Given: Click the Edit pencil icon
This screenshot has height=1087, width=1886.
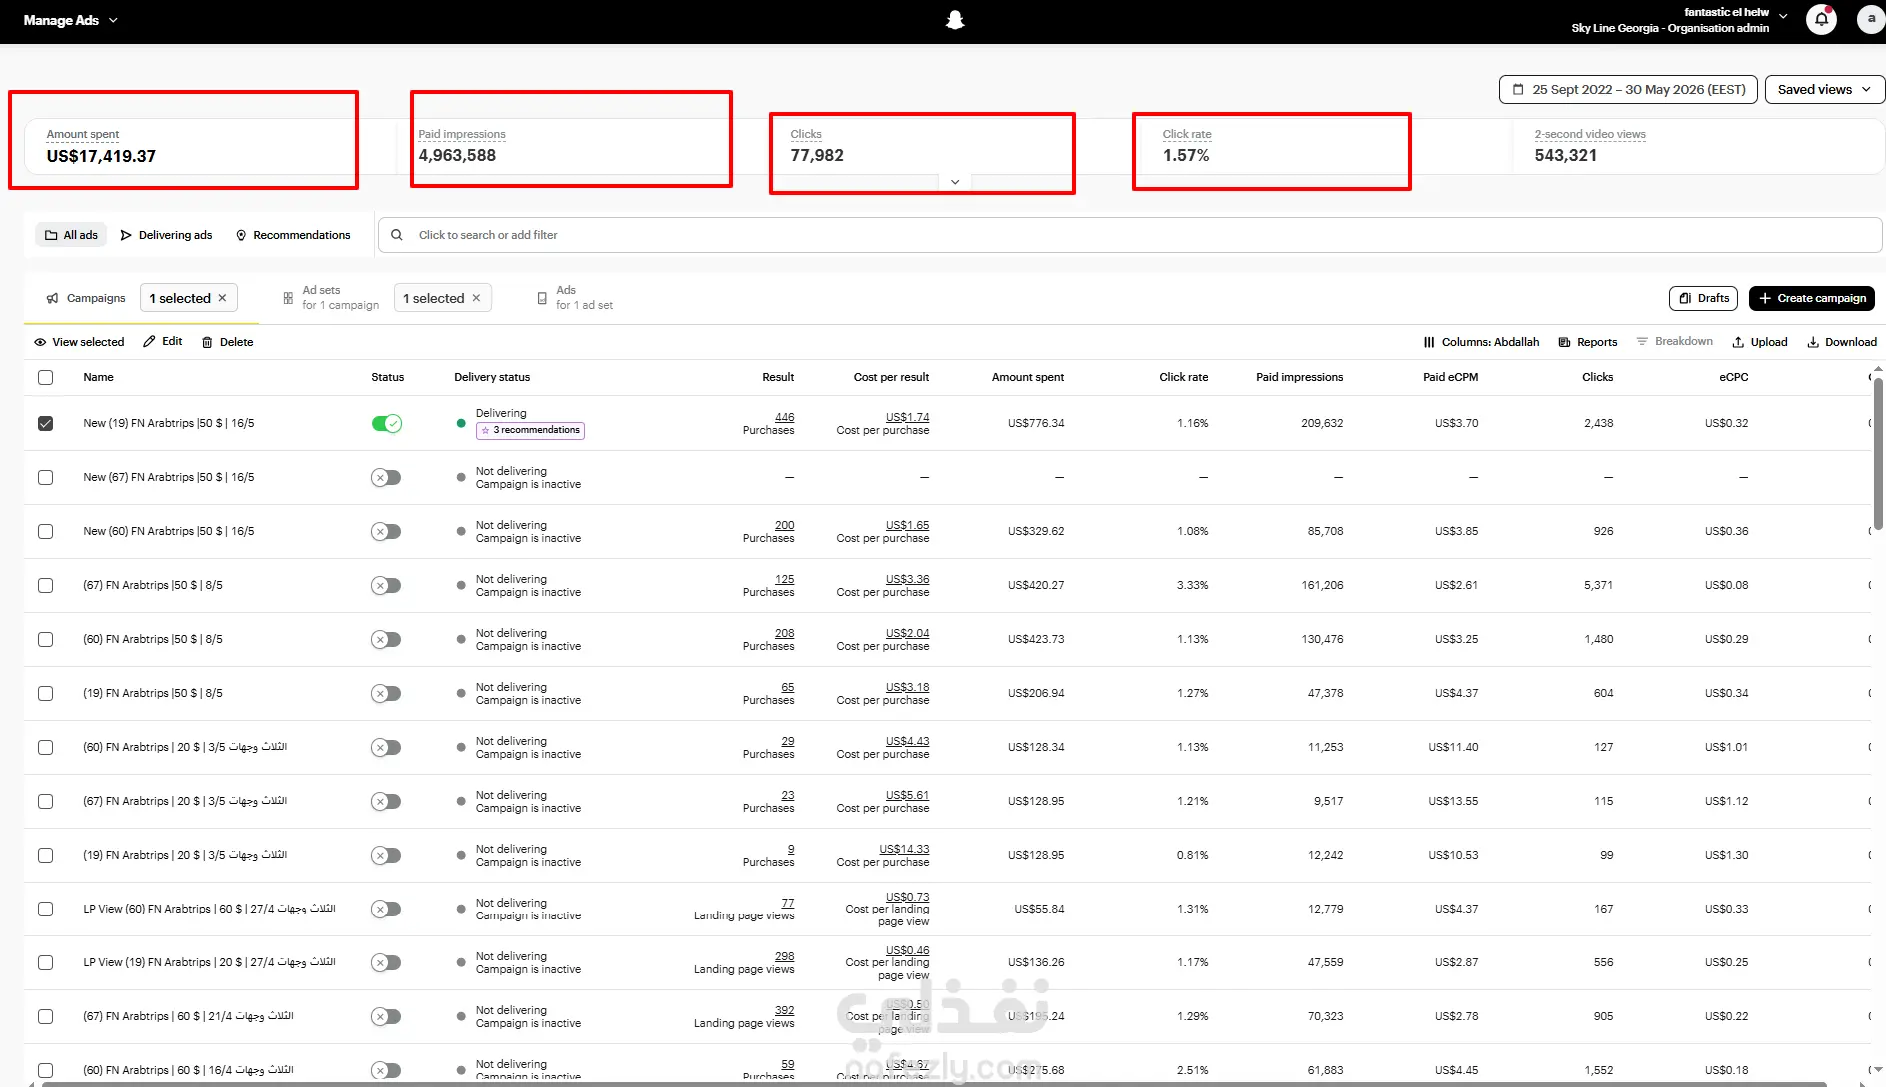Looking at the screenshot, I should [149, 342].
